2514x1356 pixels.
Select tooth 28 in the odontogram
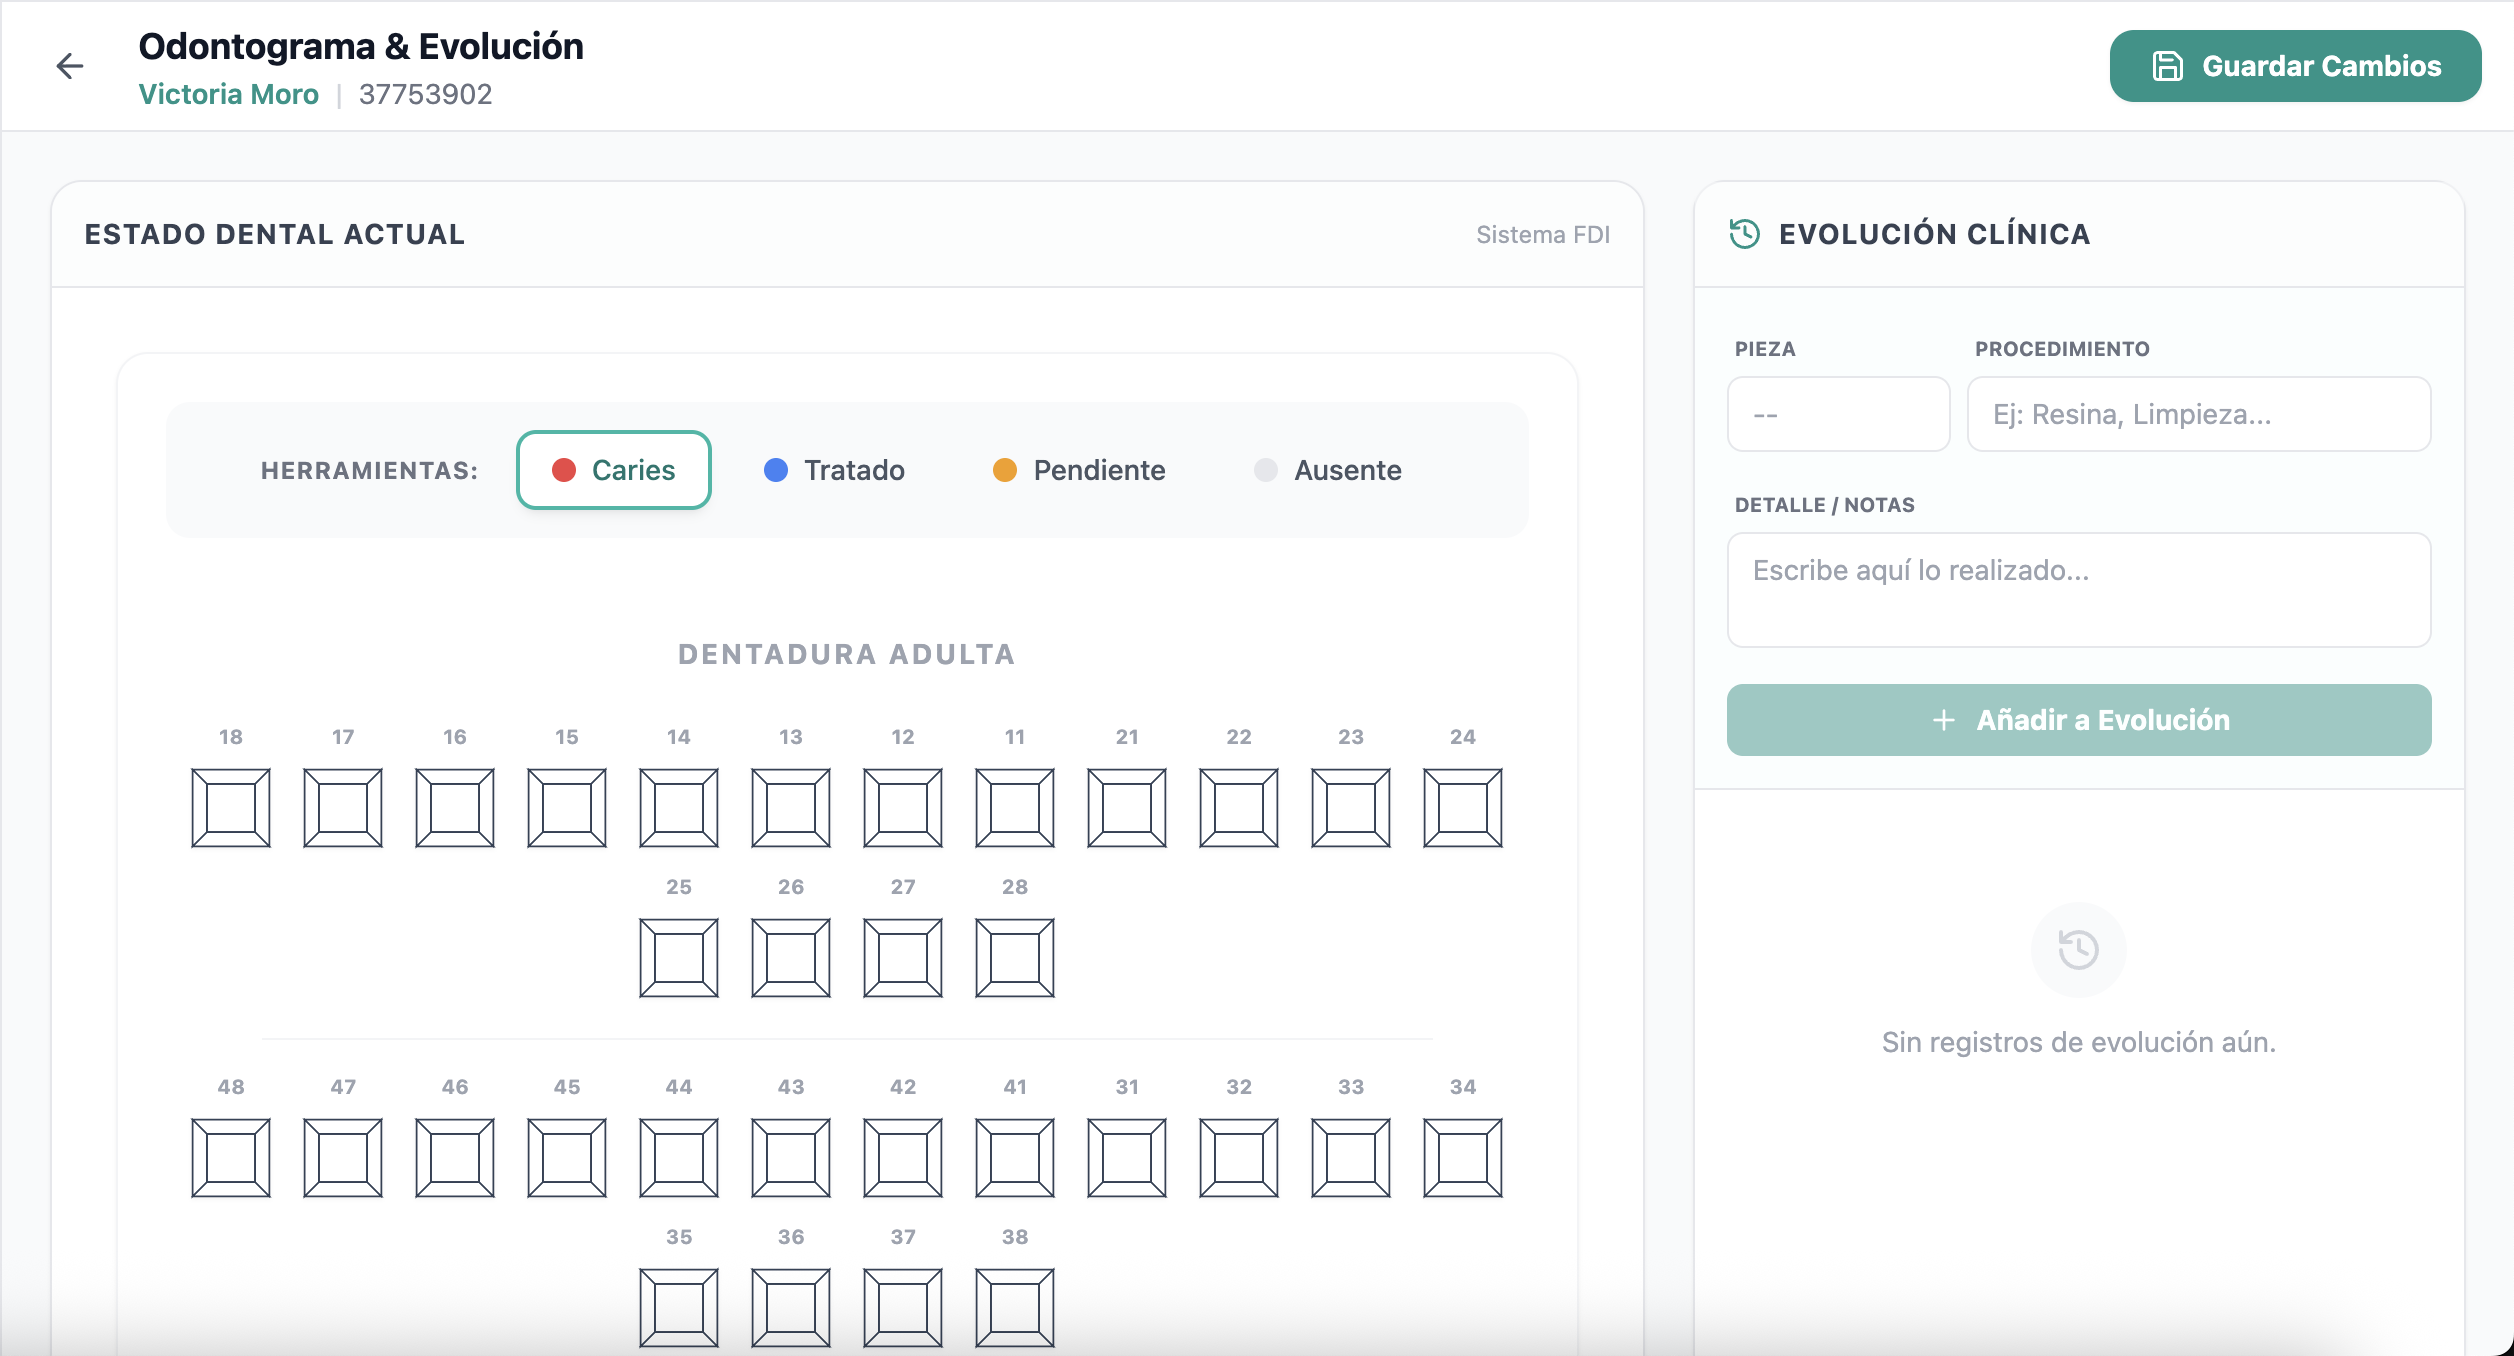coord(1015,958)
